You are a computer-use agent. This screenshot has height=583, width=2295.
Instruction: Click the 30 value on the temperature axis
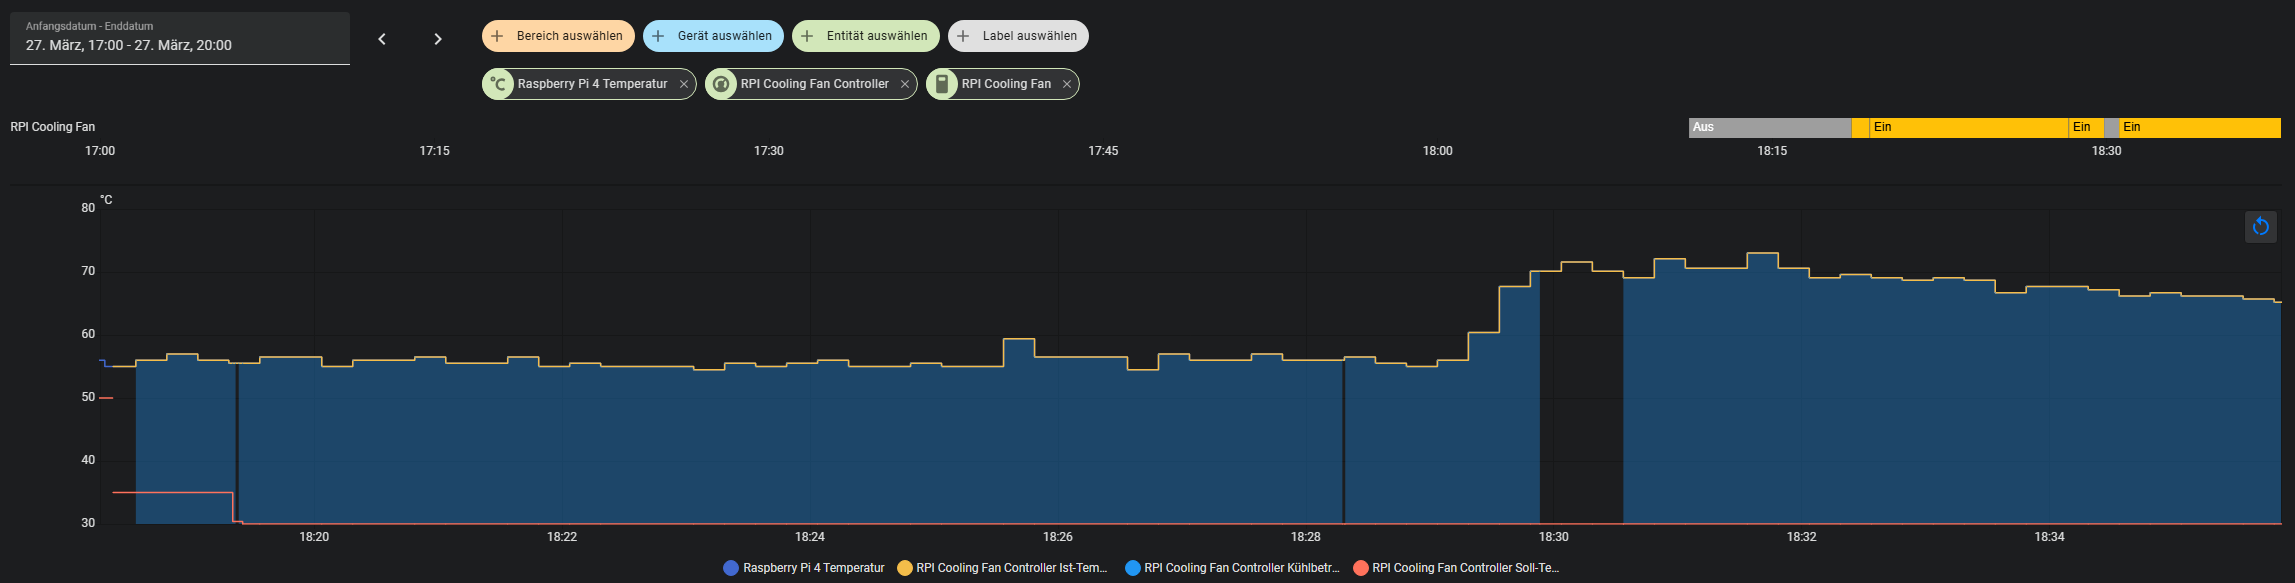click(x=88, y=523)
